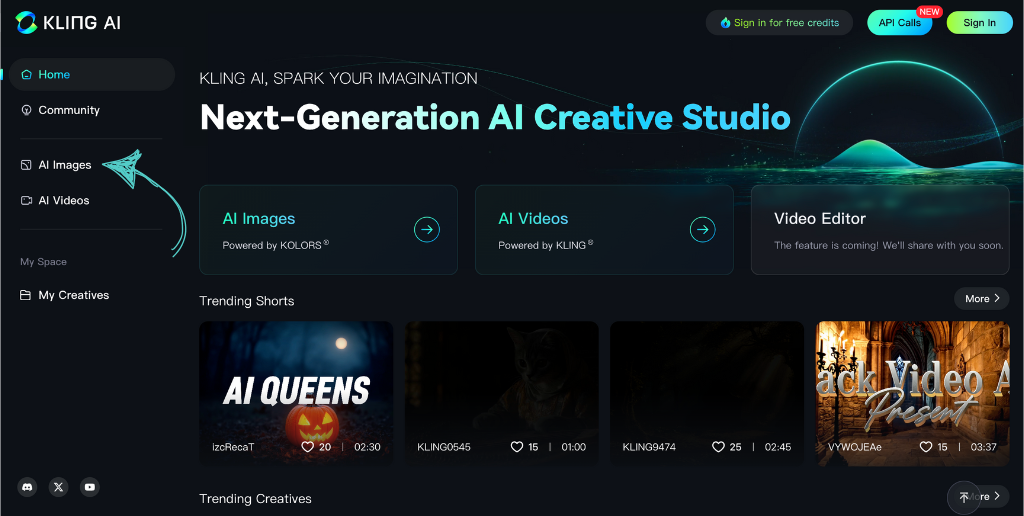Screen dimensions: 1024x516
Task: Click the Sign In button
Action: pyautogui.click(x=980, y=23)
